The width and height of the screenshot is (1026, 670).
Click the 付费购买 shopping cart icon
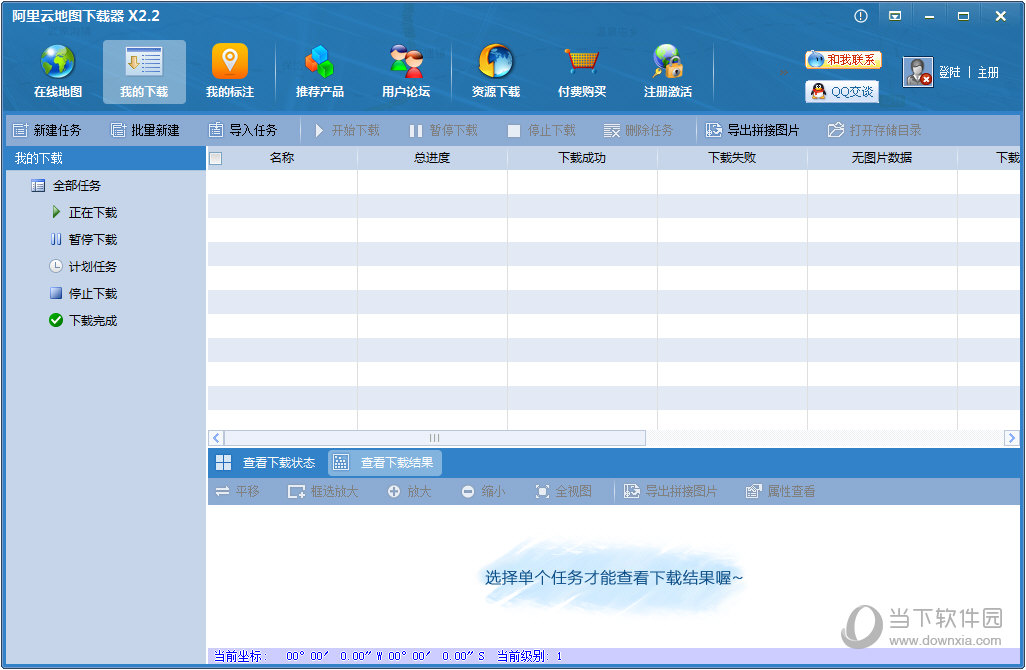point(582,63)
